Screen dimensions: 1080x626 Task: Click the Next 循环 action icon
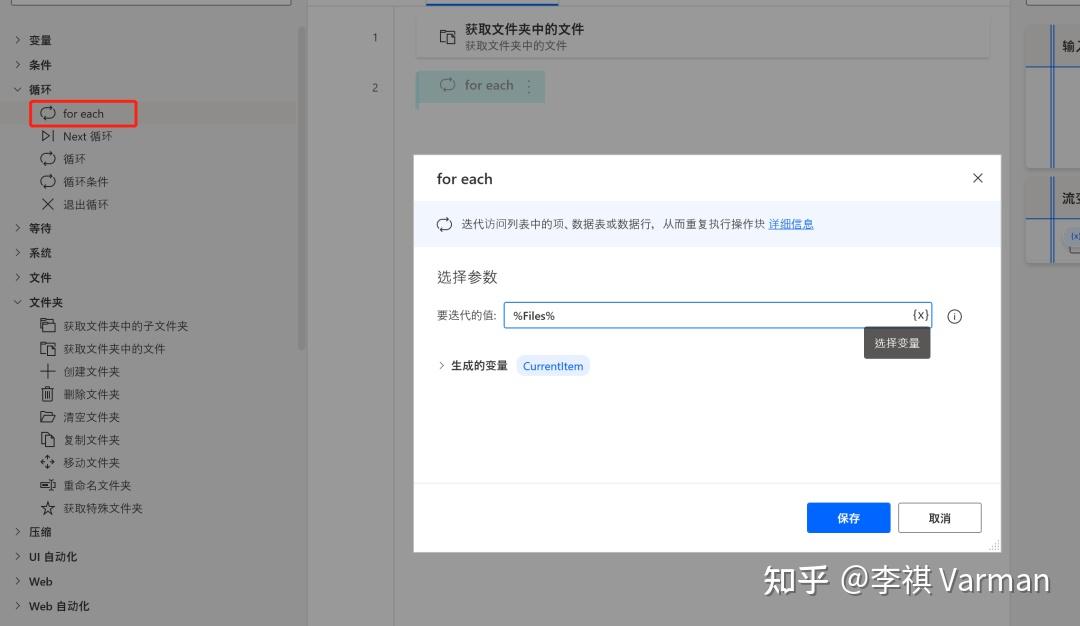(47, 136)
